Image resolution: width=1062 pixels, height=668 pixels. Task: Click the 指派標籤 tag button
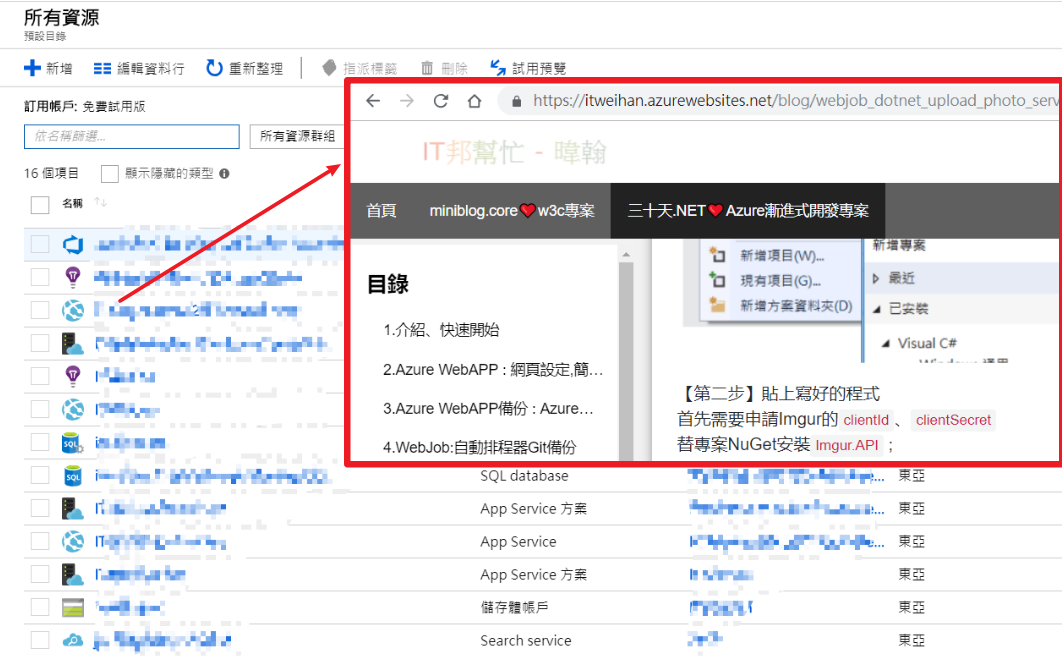[360, 68]
